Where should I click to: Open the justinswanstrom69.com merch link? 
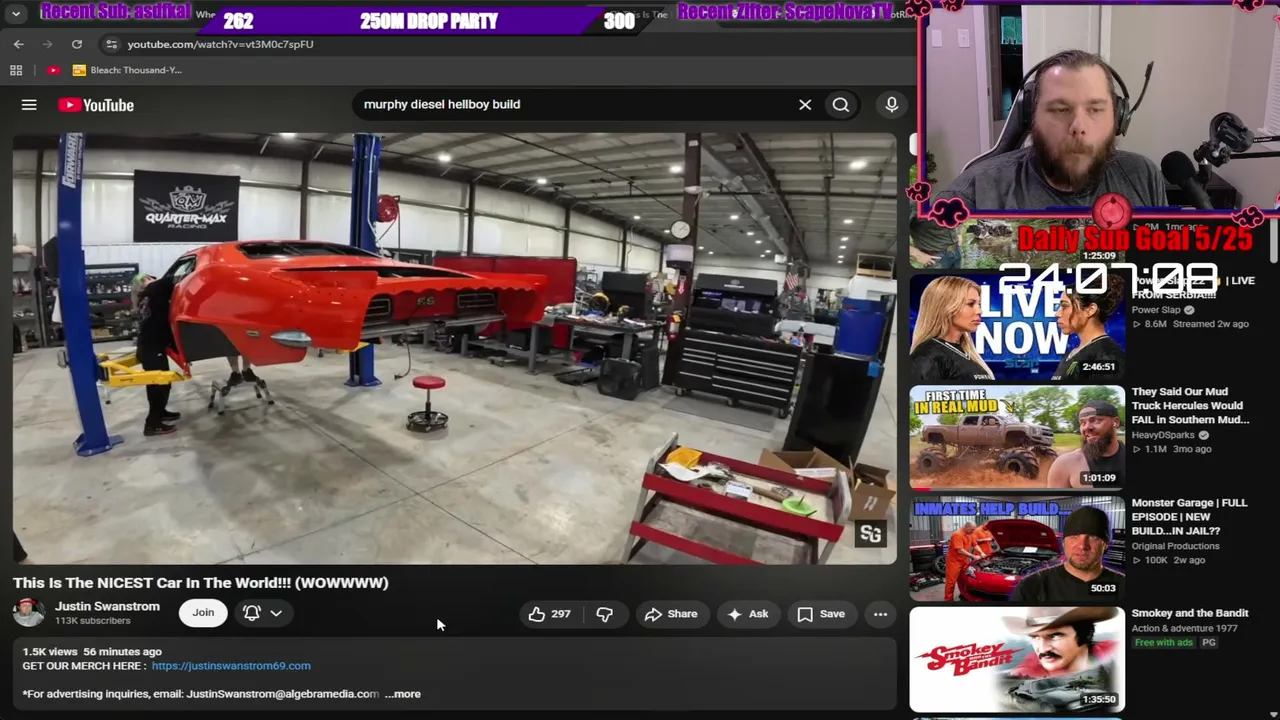point(231,666)
